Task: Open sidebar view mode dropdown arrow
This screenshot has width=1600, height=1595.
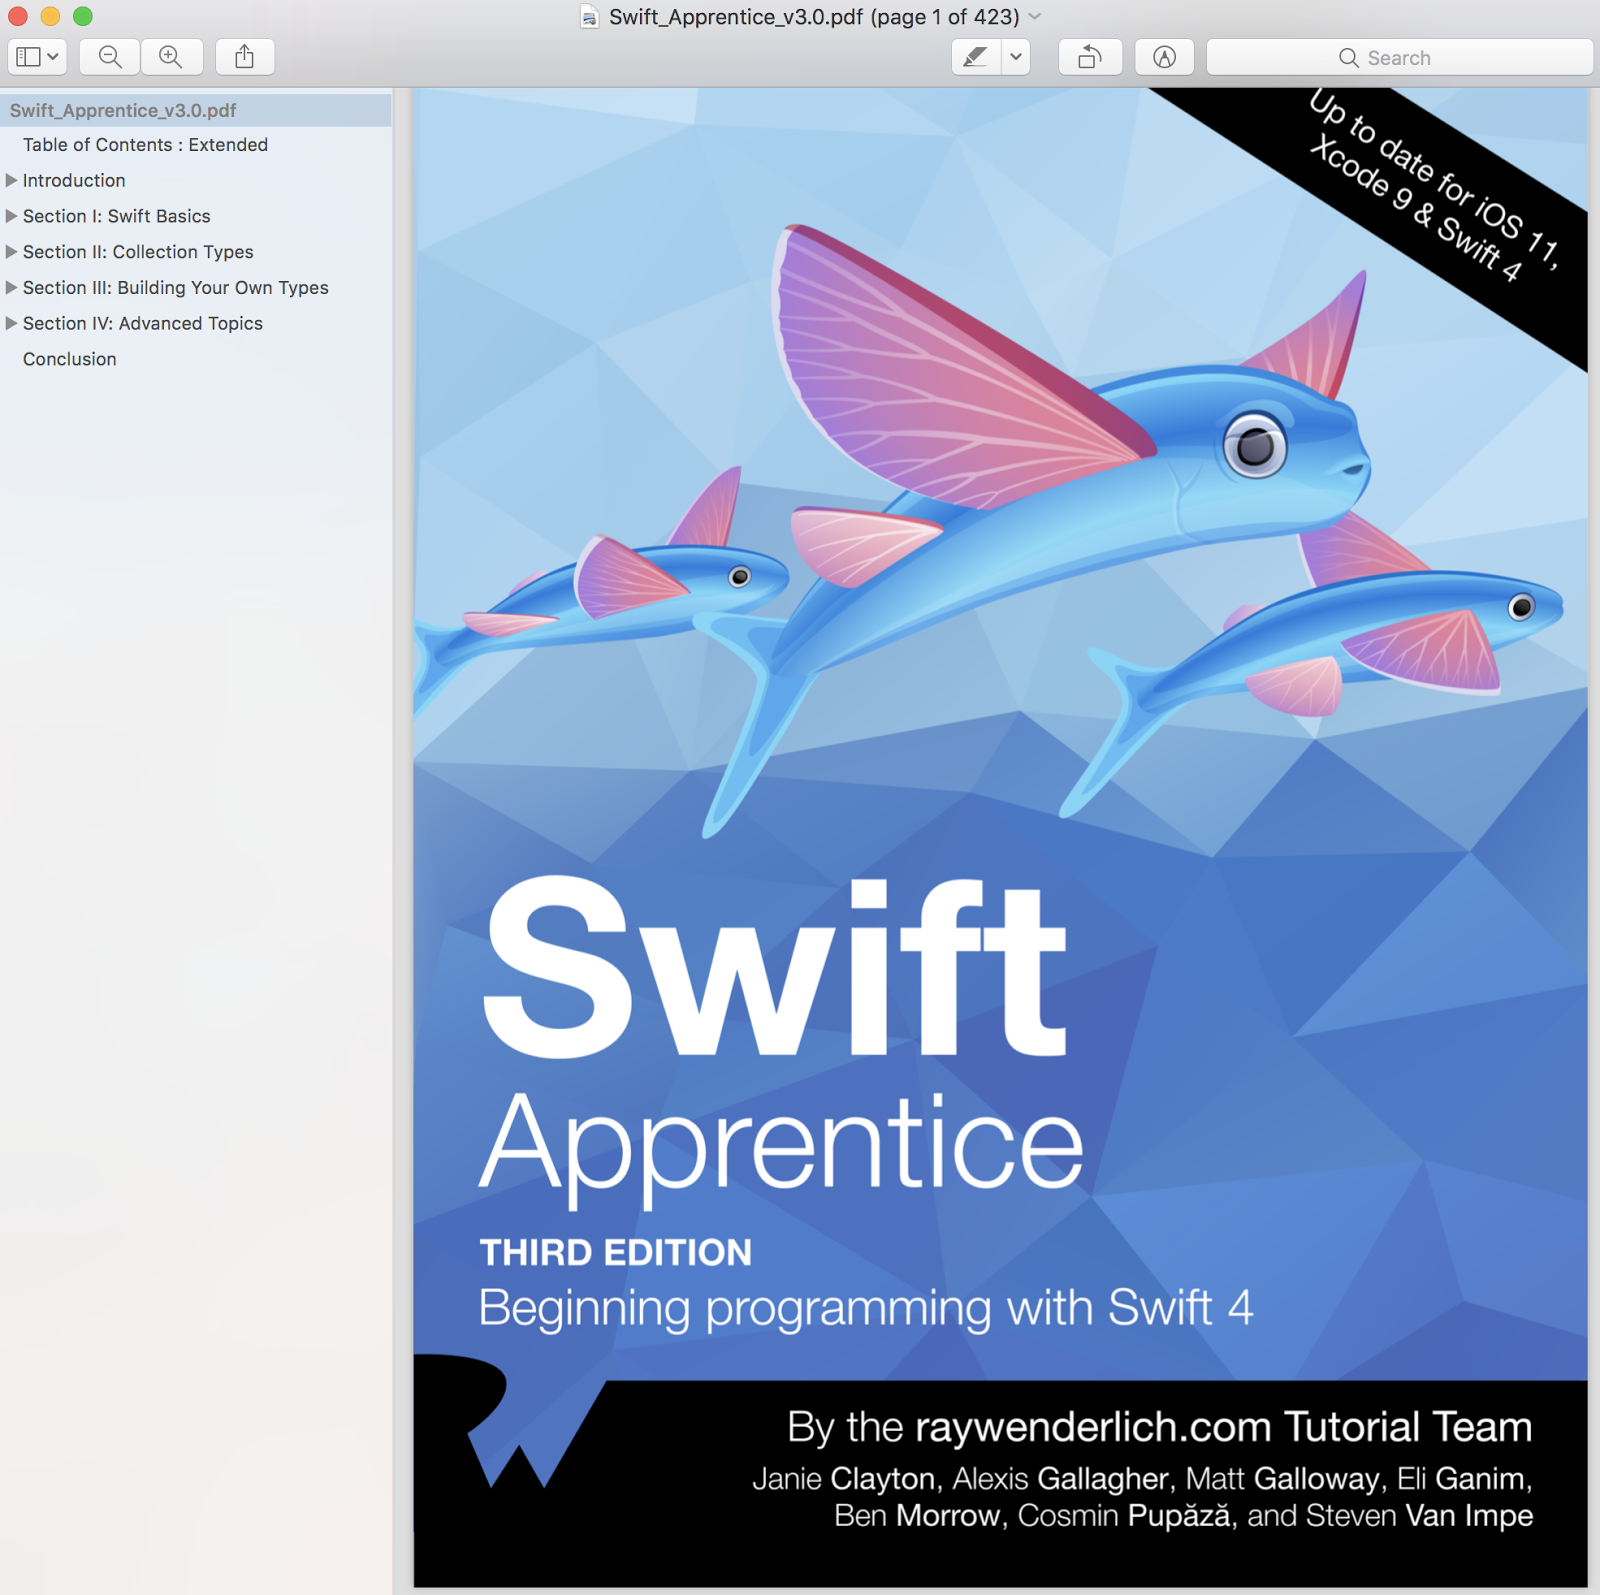Action: click(x=53, y=57)
